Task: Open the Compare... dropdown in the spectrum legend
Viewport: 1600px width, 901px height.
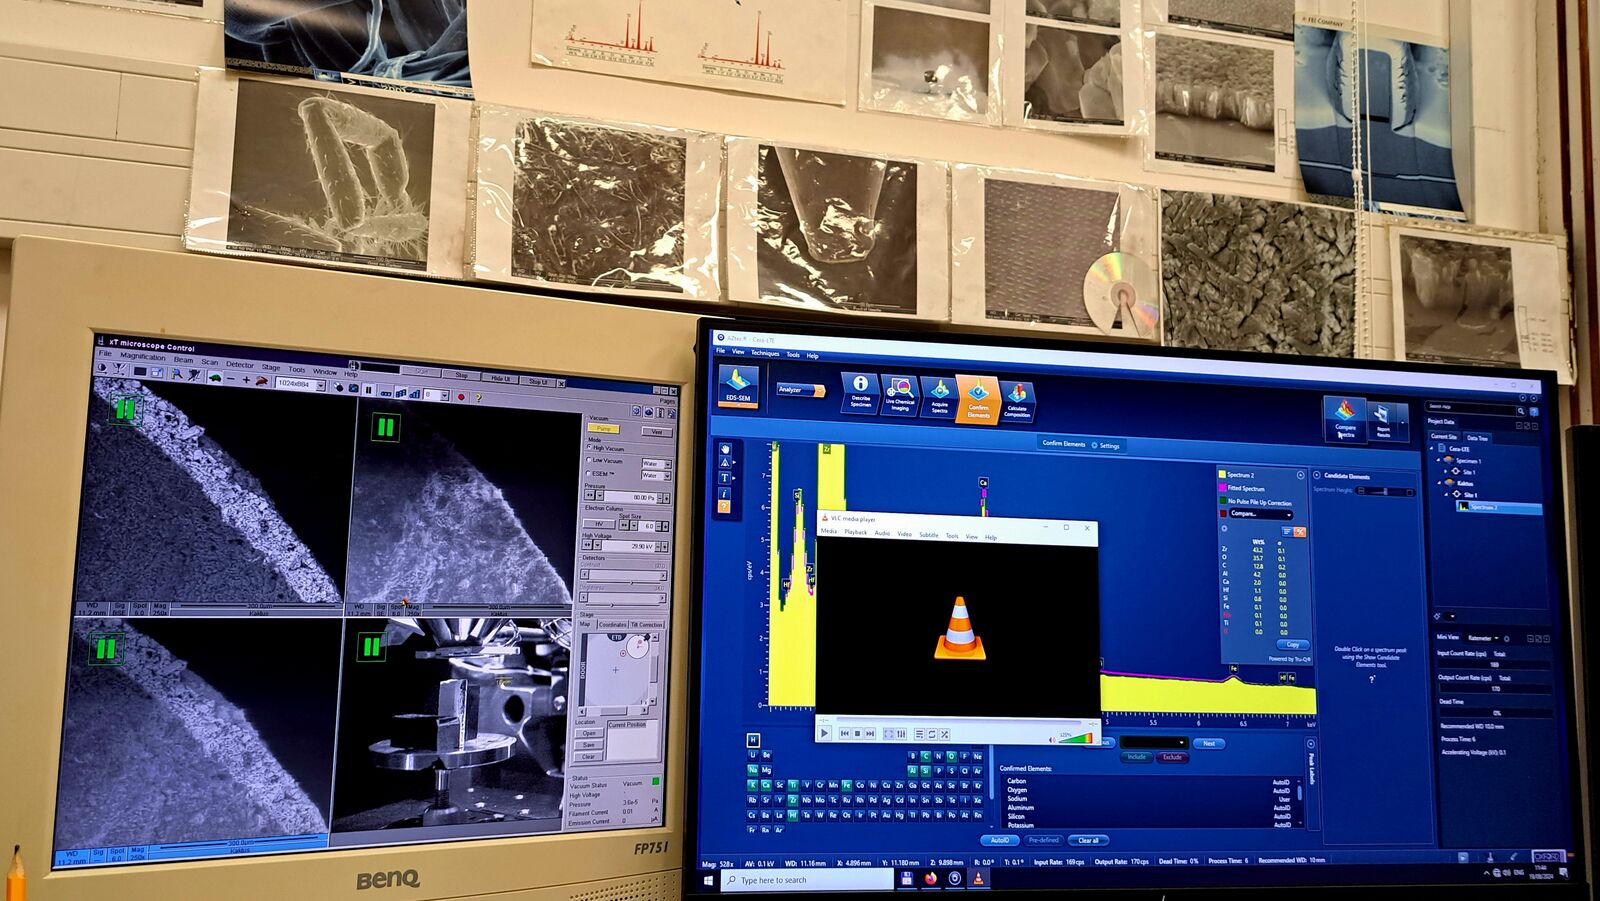Action: pyautogui.click(x=1260, y=514)
